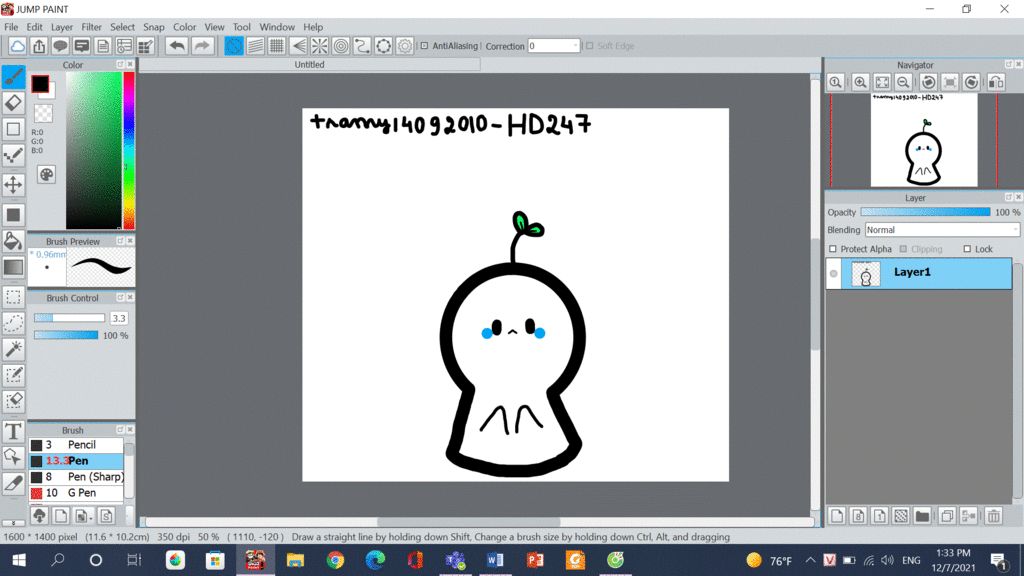The image size is (1024, 576).
Task: Zoom out using the Navigator magnifier minus
Action: pyautogui.click(x=903, y=82)
